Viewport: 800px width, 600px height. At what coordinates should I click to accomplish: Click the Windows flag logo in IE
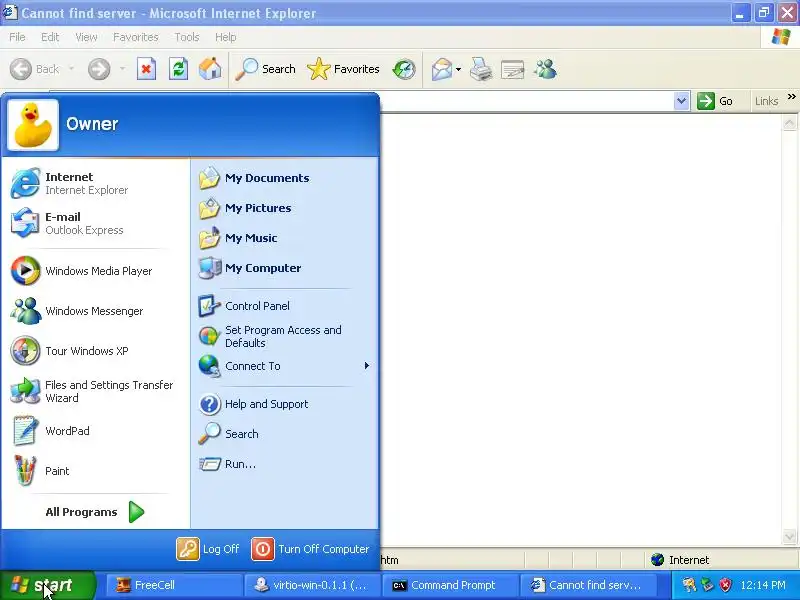point(781,37)
